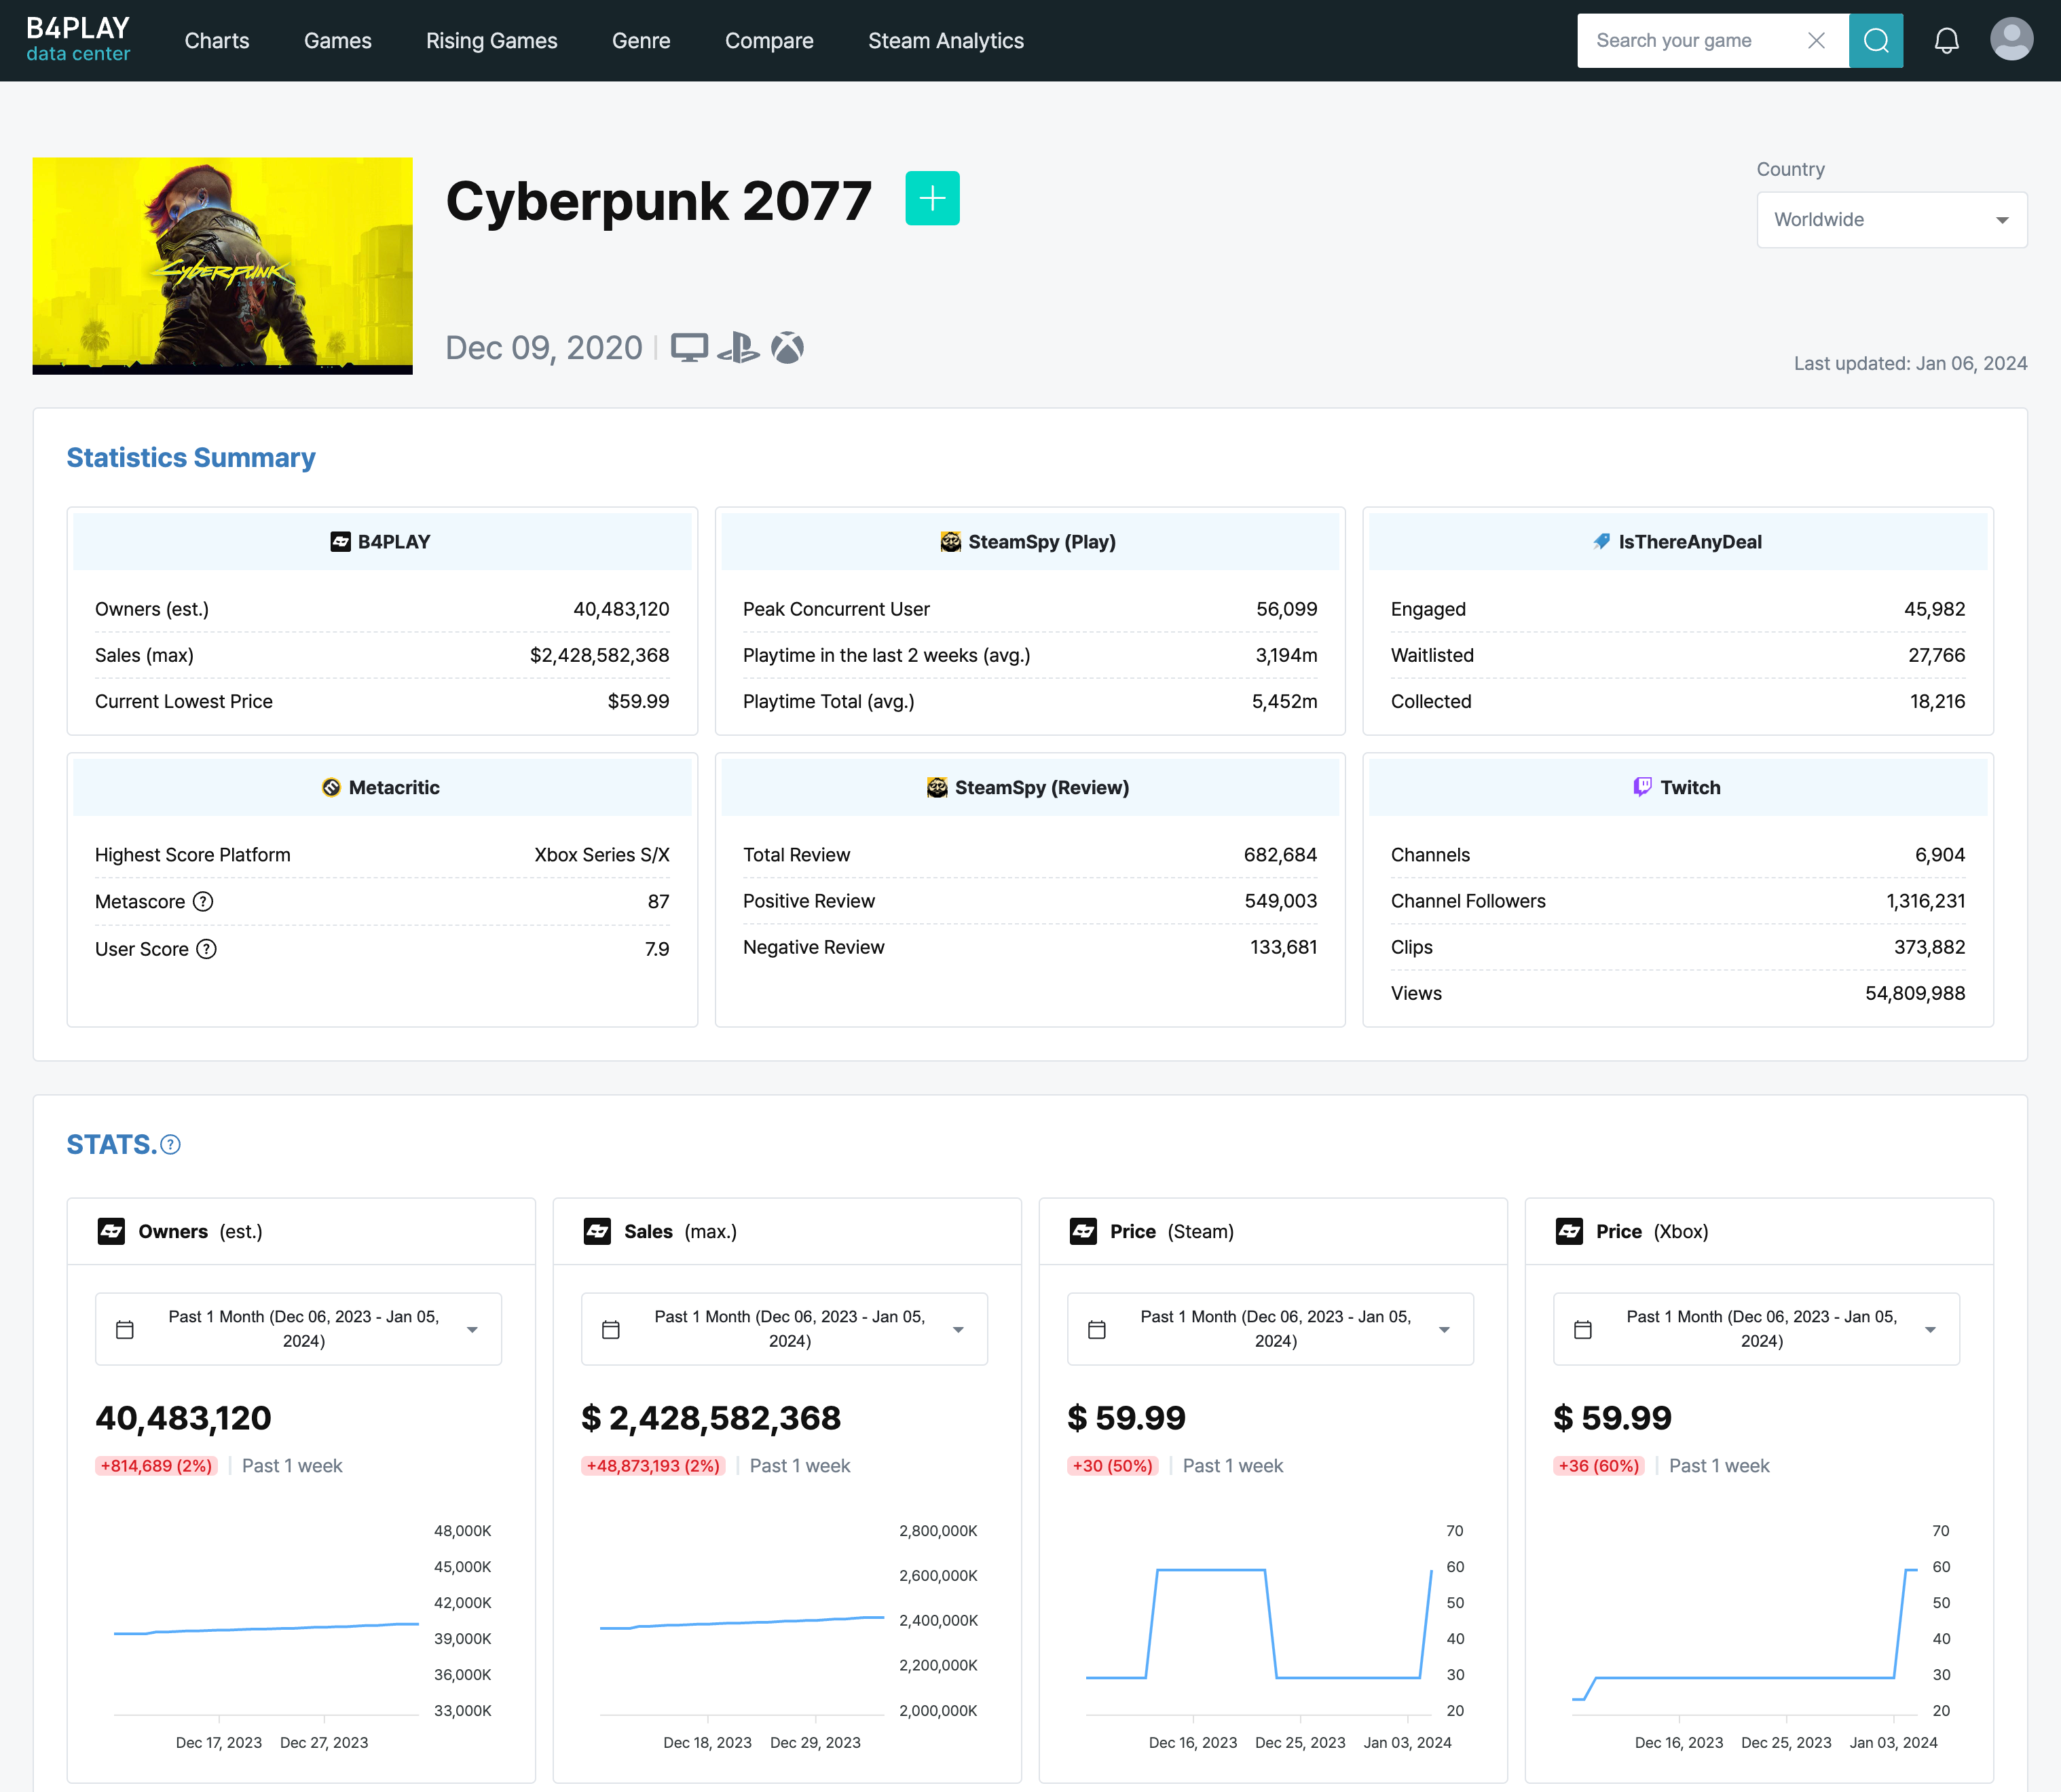The image size is (2061, 1792).
Task: Click the PlayStation platform icon
Action: [x=738, y=347]
